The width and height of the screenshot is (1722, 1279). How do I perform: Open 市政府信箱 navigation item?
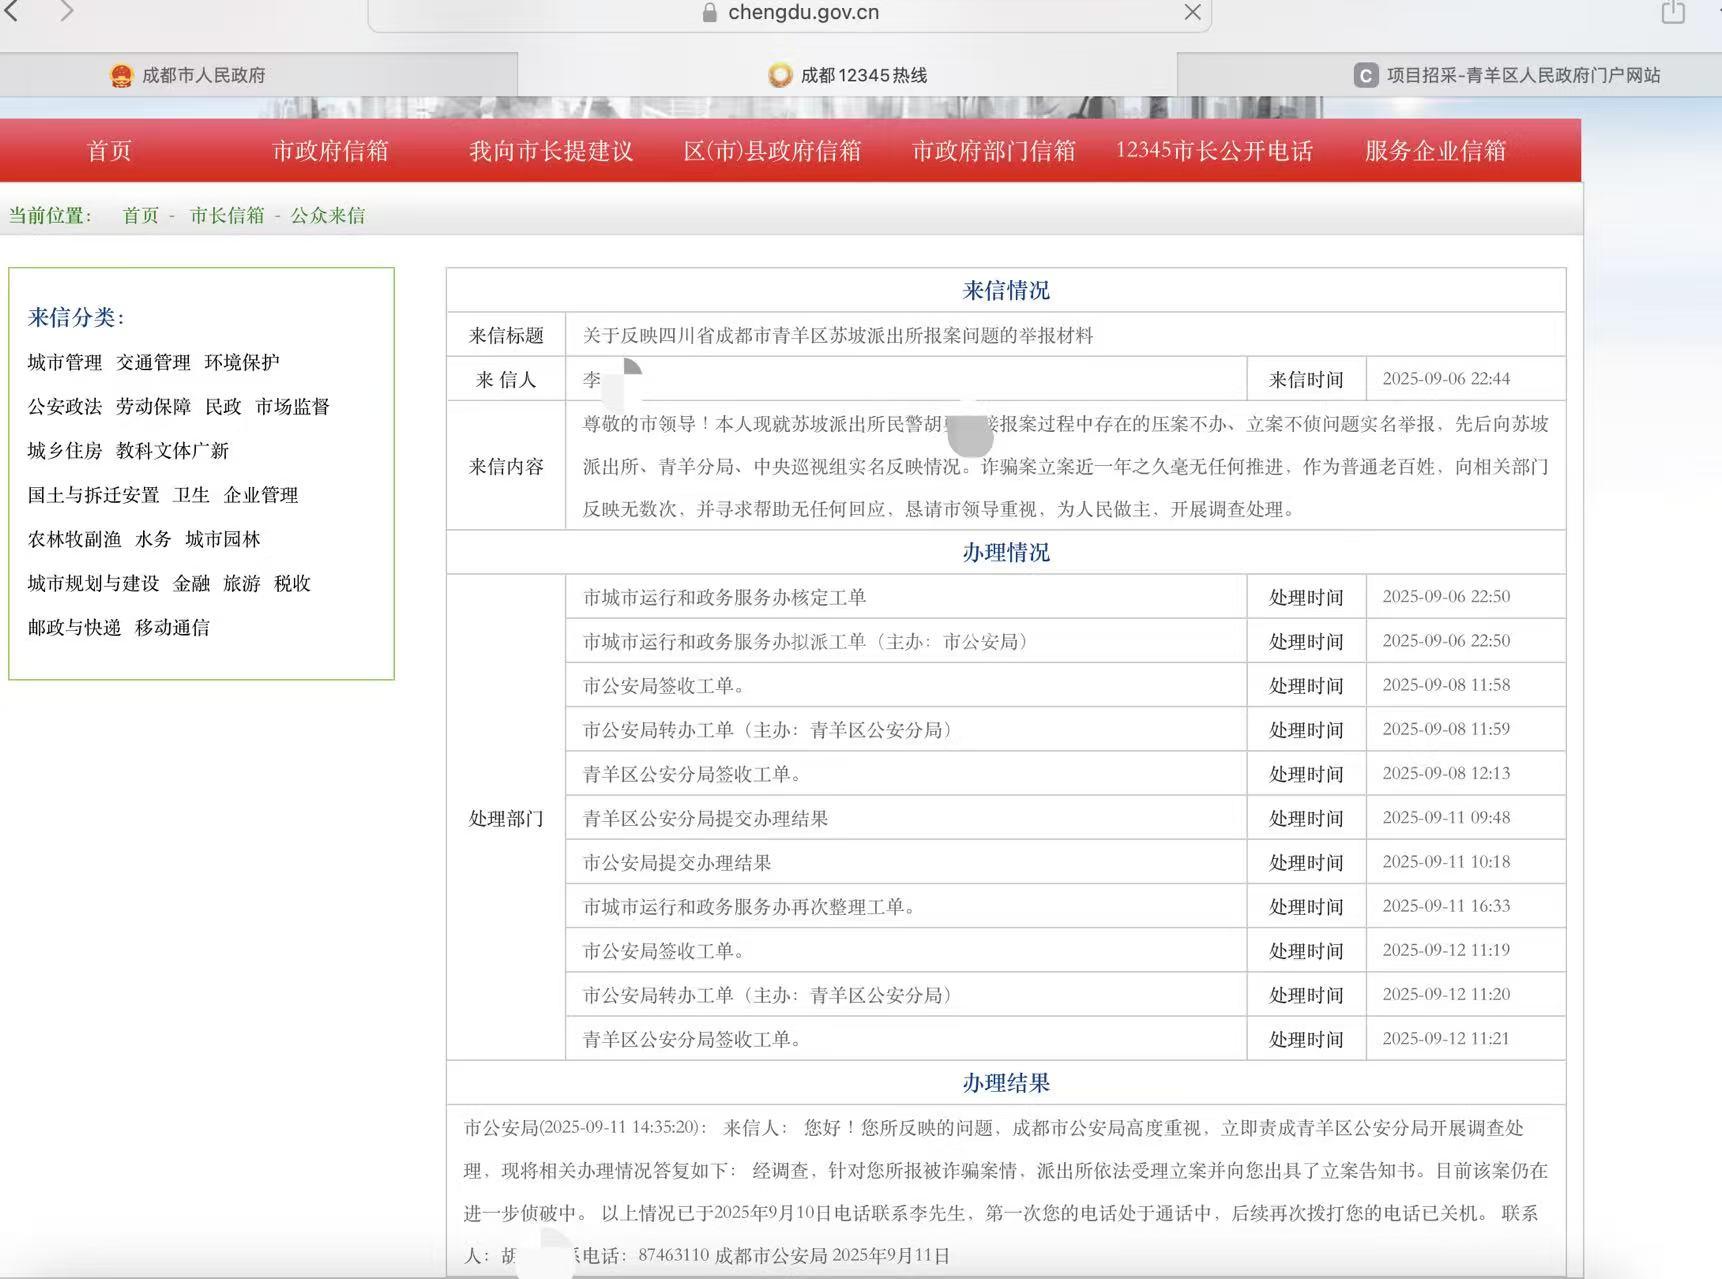click(330, 151)
